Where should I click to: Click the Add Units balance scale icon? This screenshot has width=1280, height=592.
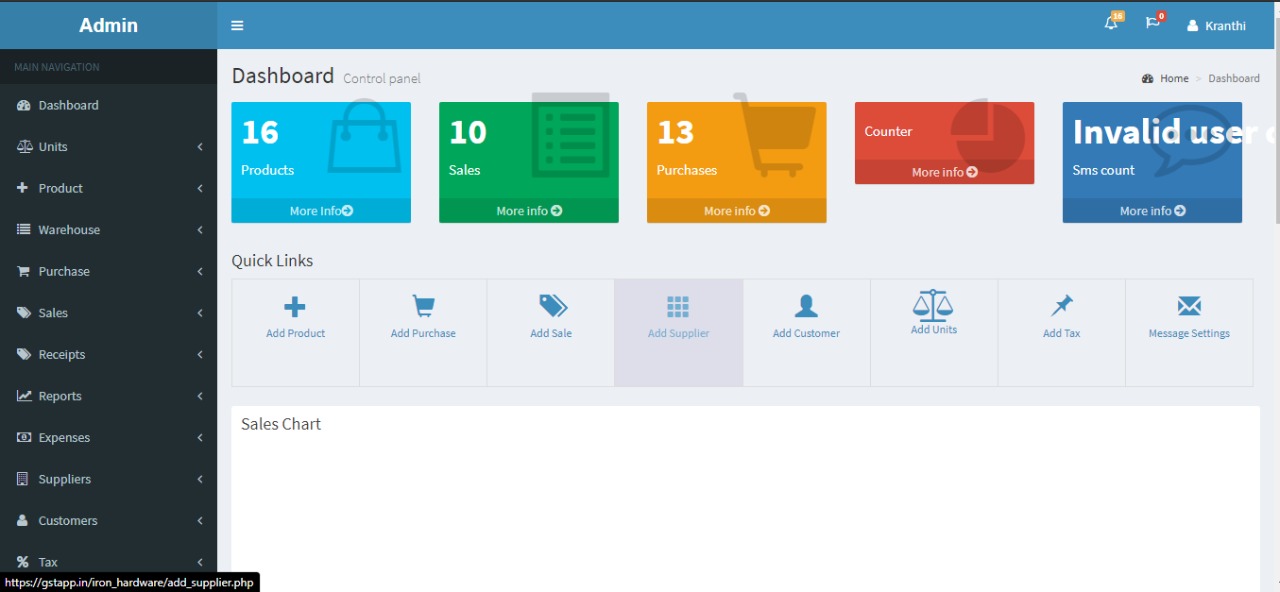[x=933, y=304]
